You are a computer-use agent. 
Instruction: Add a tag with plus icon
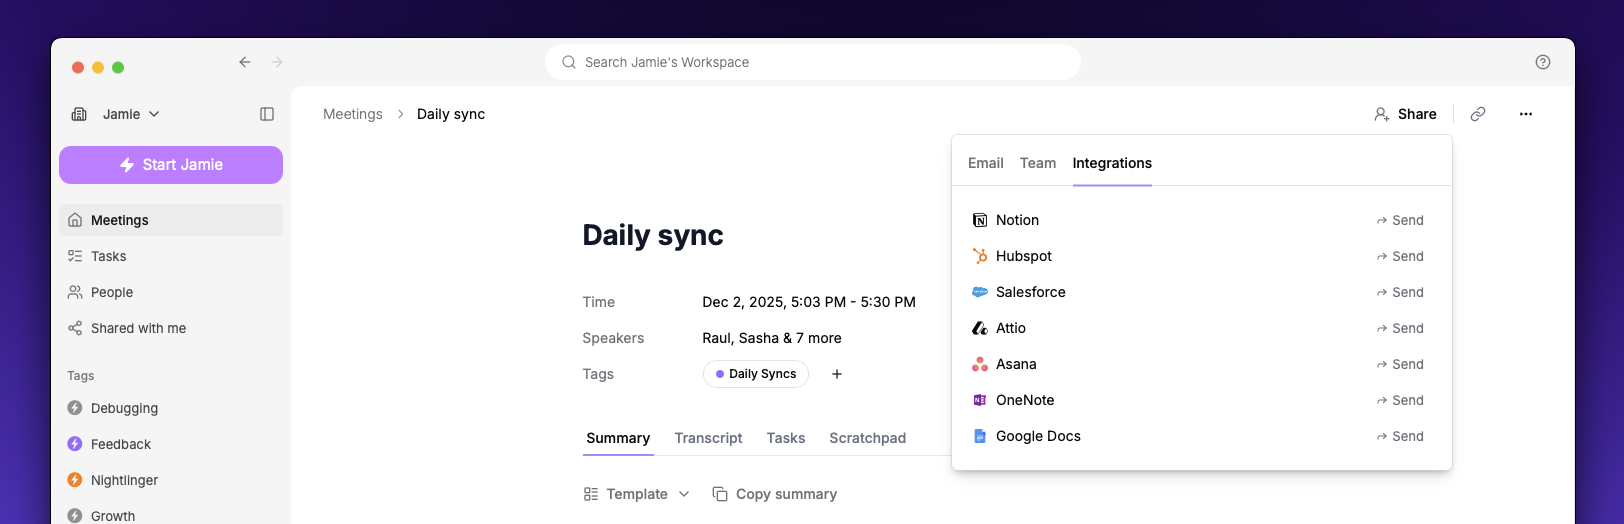837,374
